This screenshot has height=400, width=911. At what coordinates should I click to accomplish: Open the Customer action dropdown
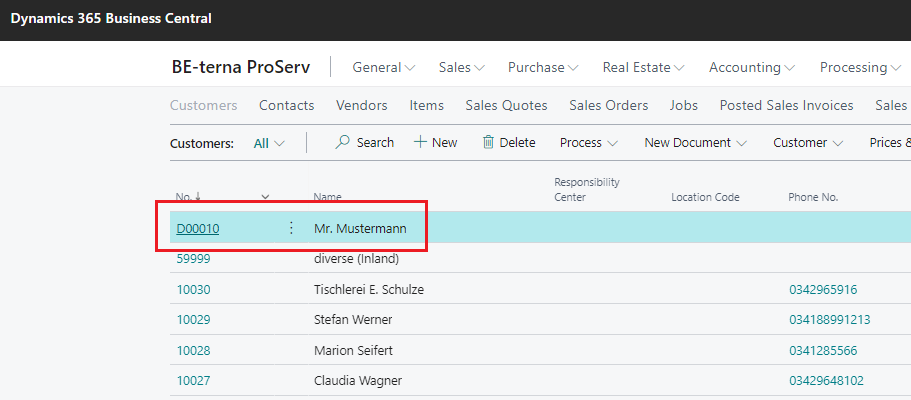click(808, 143)
